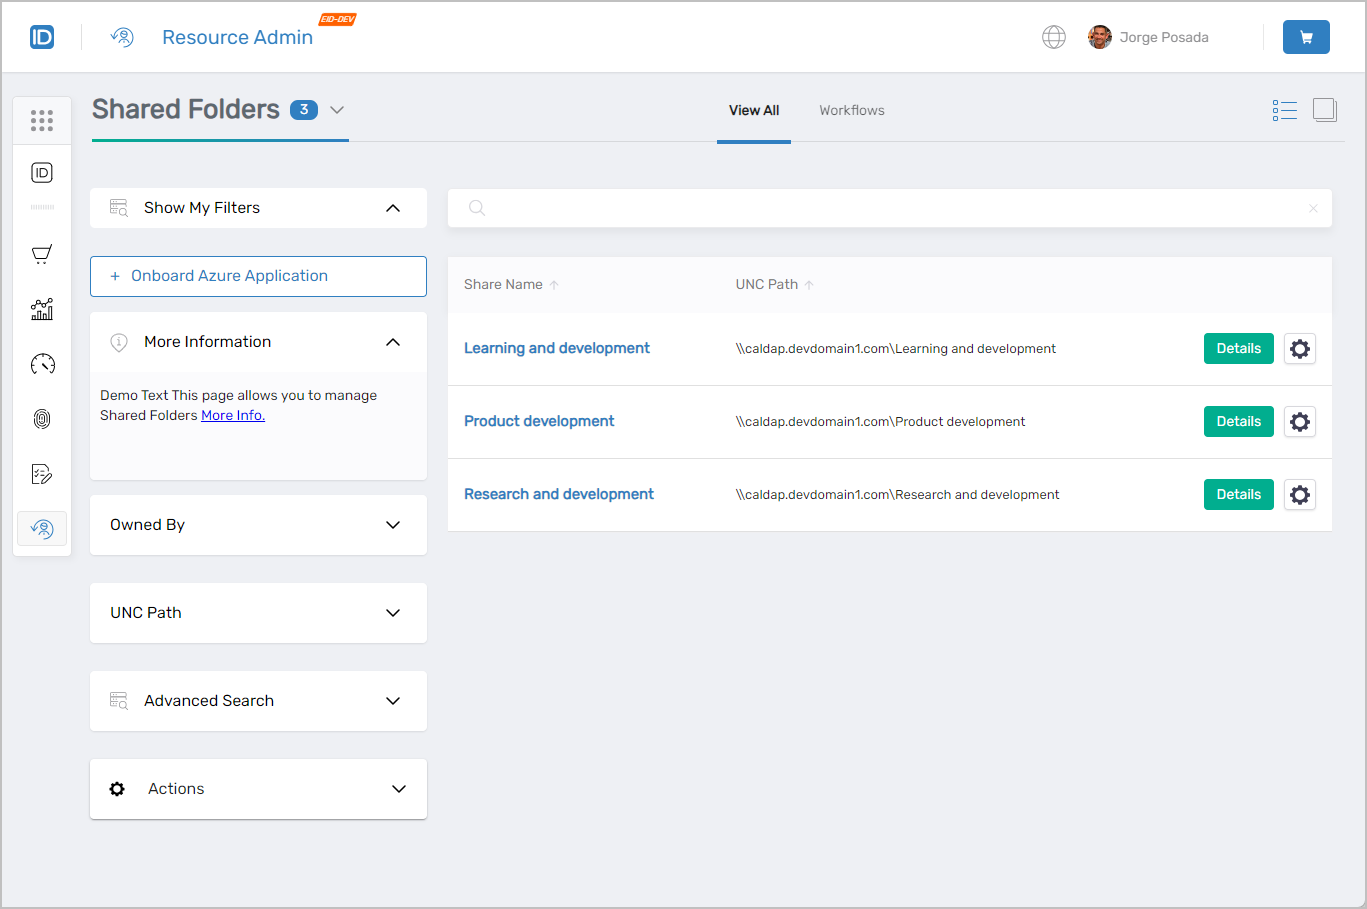Open the globe language icon
The width and height of the screenshot is (1367, 909).
coord(1054,36)
